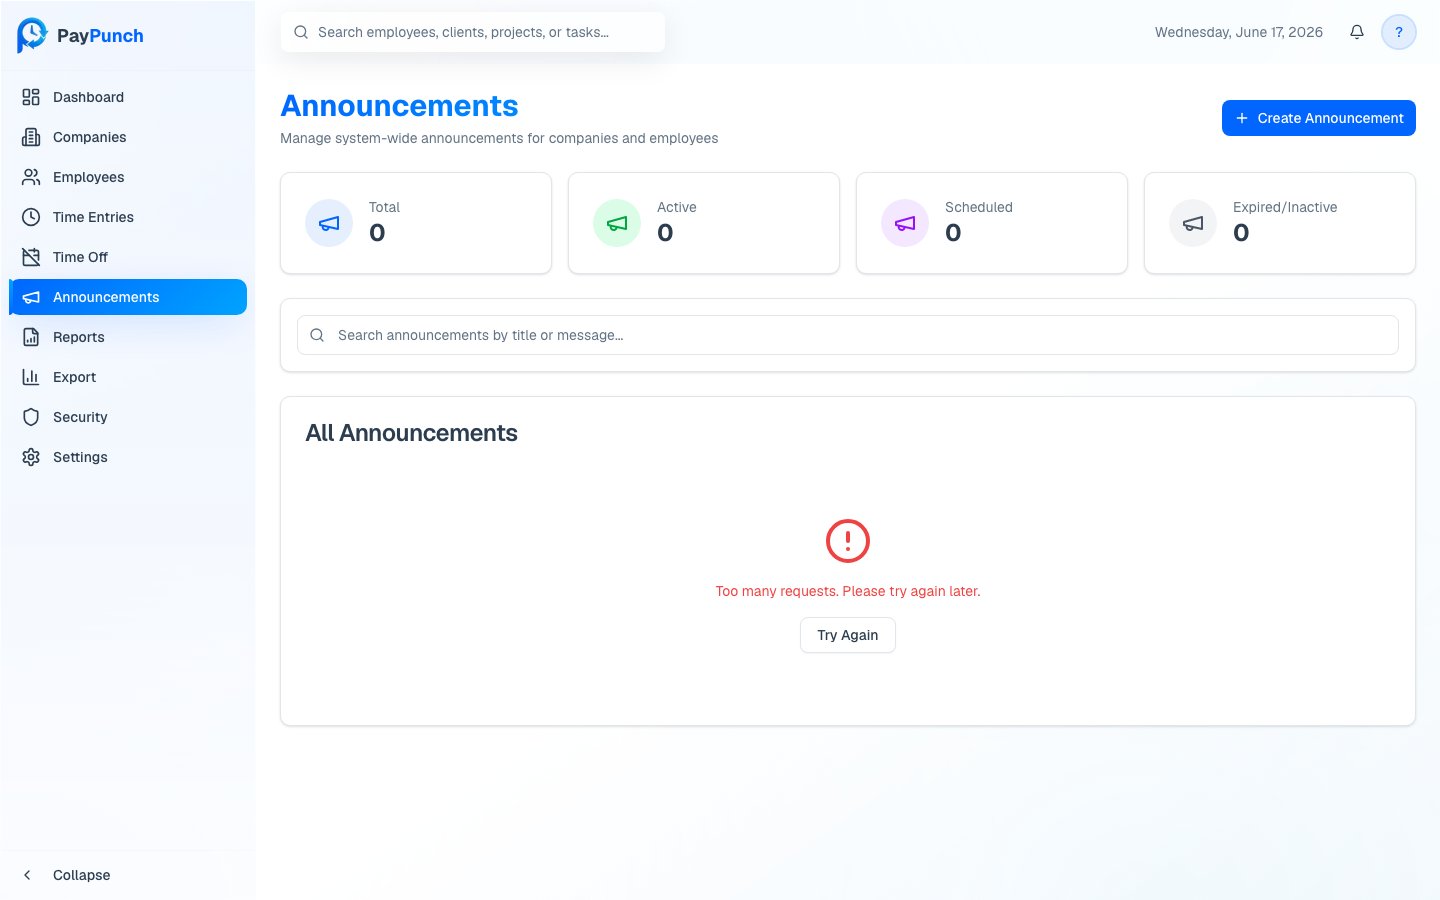Click the 'Too many requests' error message
1440x900 pixels.
pyautogui.click(x=848, y=591)
